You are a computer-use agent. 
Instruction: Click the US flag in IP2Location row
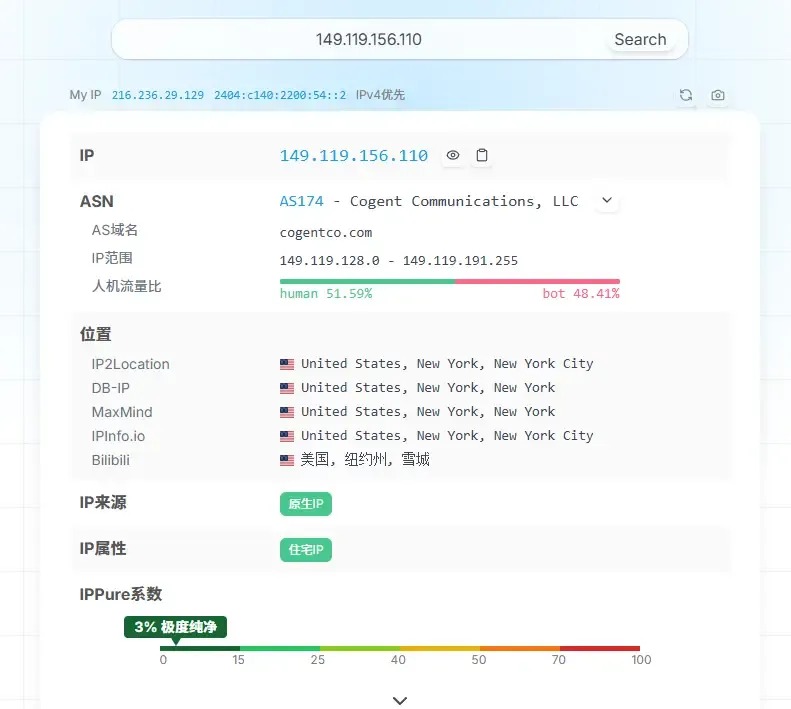pos(287,364)
